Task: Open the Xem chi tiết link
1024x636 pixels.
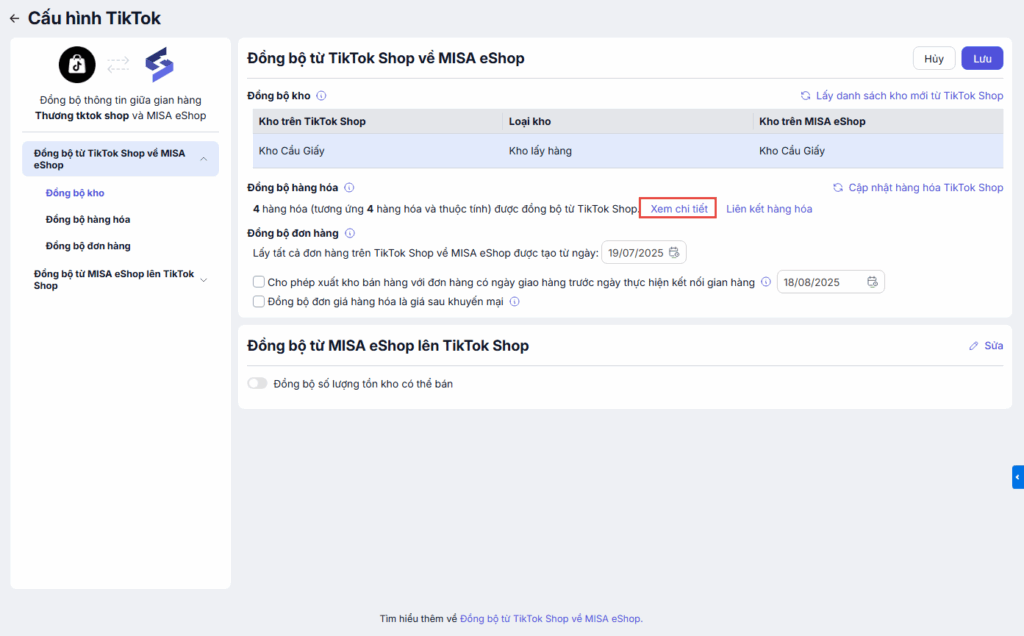Action: 678,209
